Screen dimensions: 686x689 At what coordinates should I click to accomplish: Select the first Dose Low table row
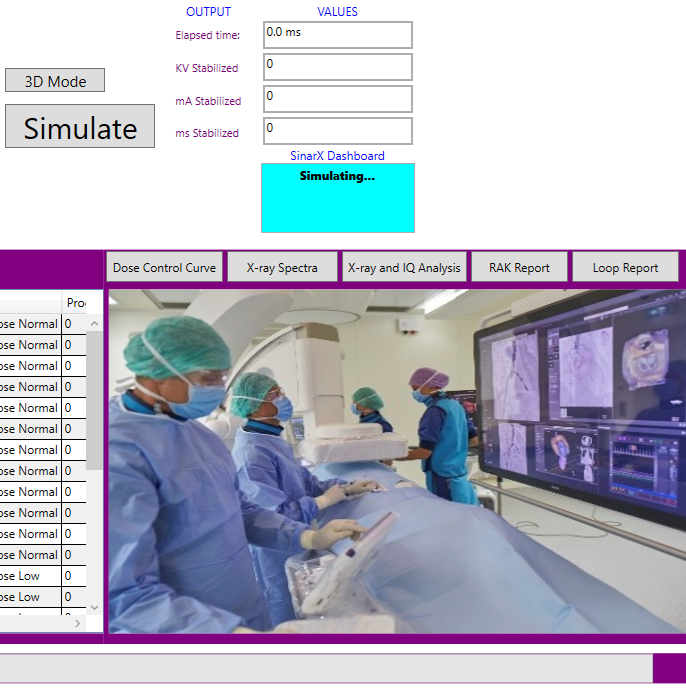tap(30, 576)
